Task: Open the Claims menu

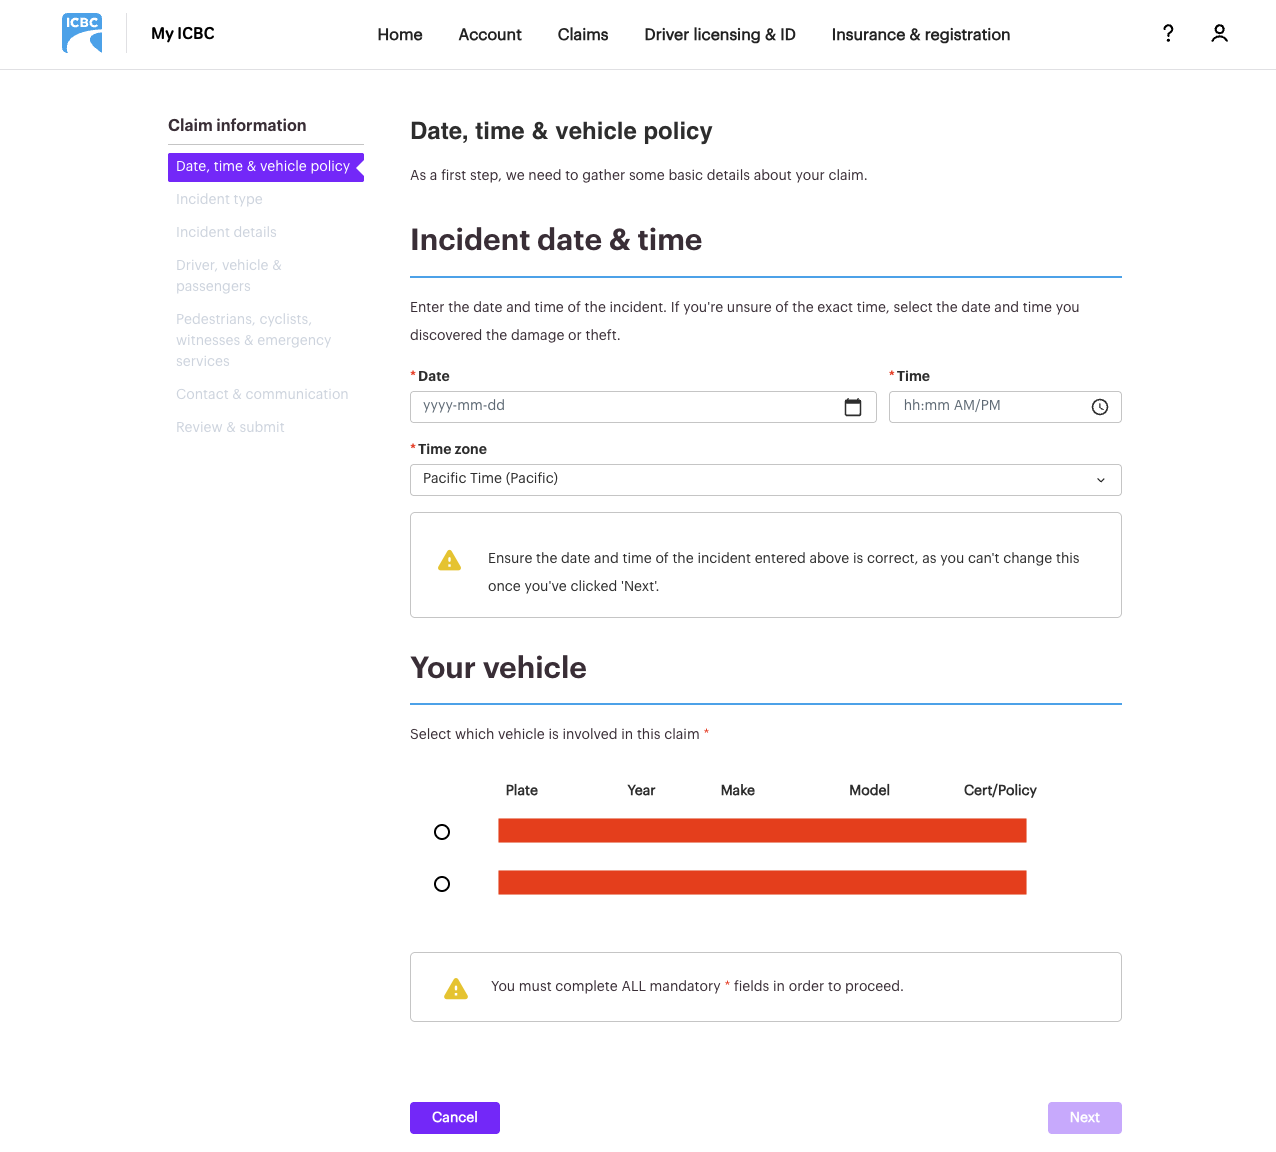Action: click(583, 35)
